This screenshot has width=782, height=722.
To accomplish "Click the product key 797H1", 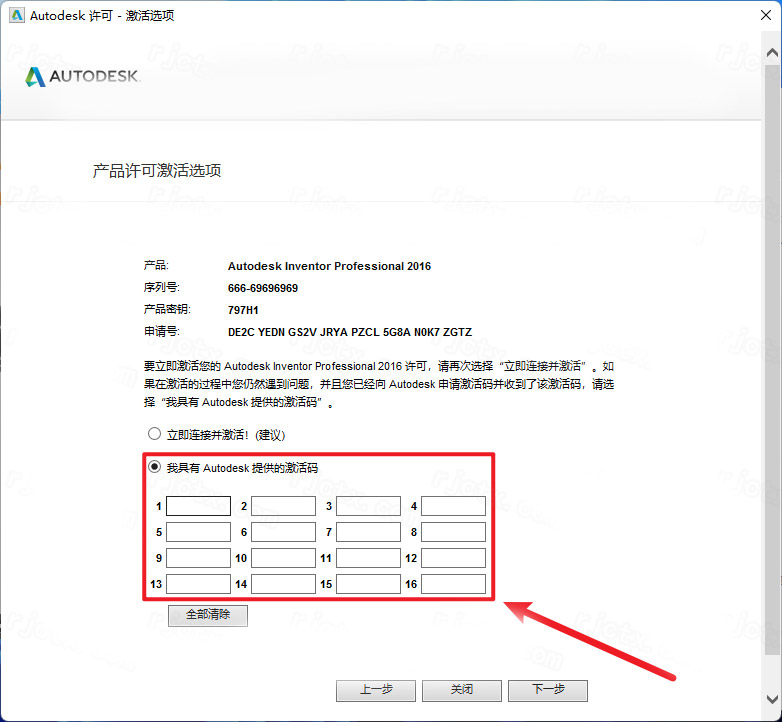I will click(x=243, y=310).
